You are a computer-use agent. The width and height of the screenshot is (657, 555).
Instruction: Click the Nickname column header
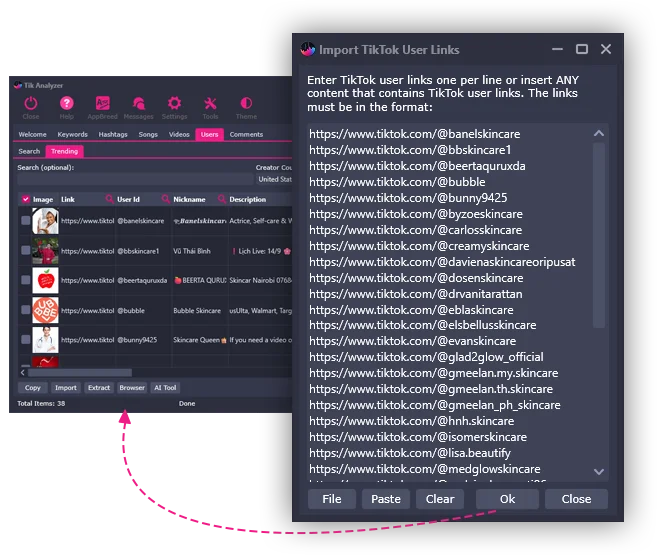pos(189,199)
